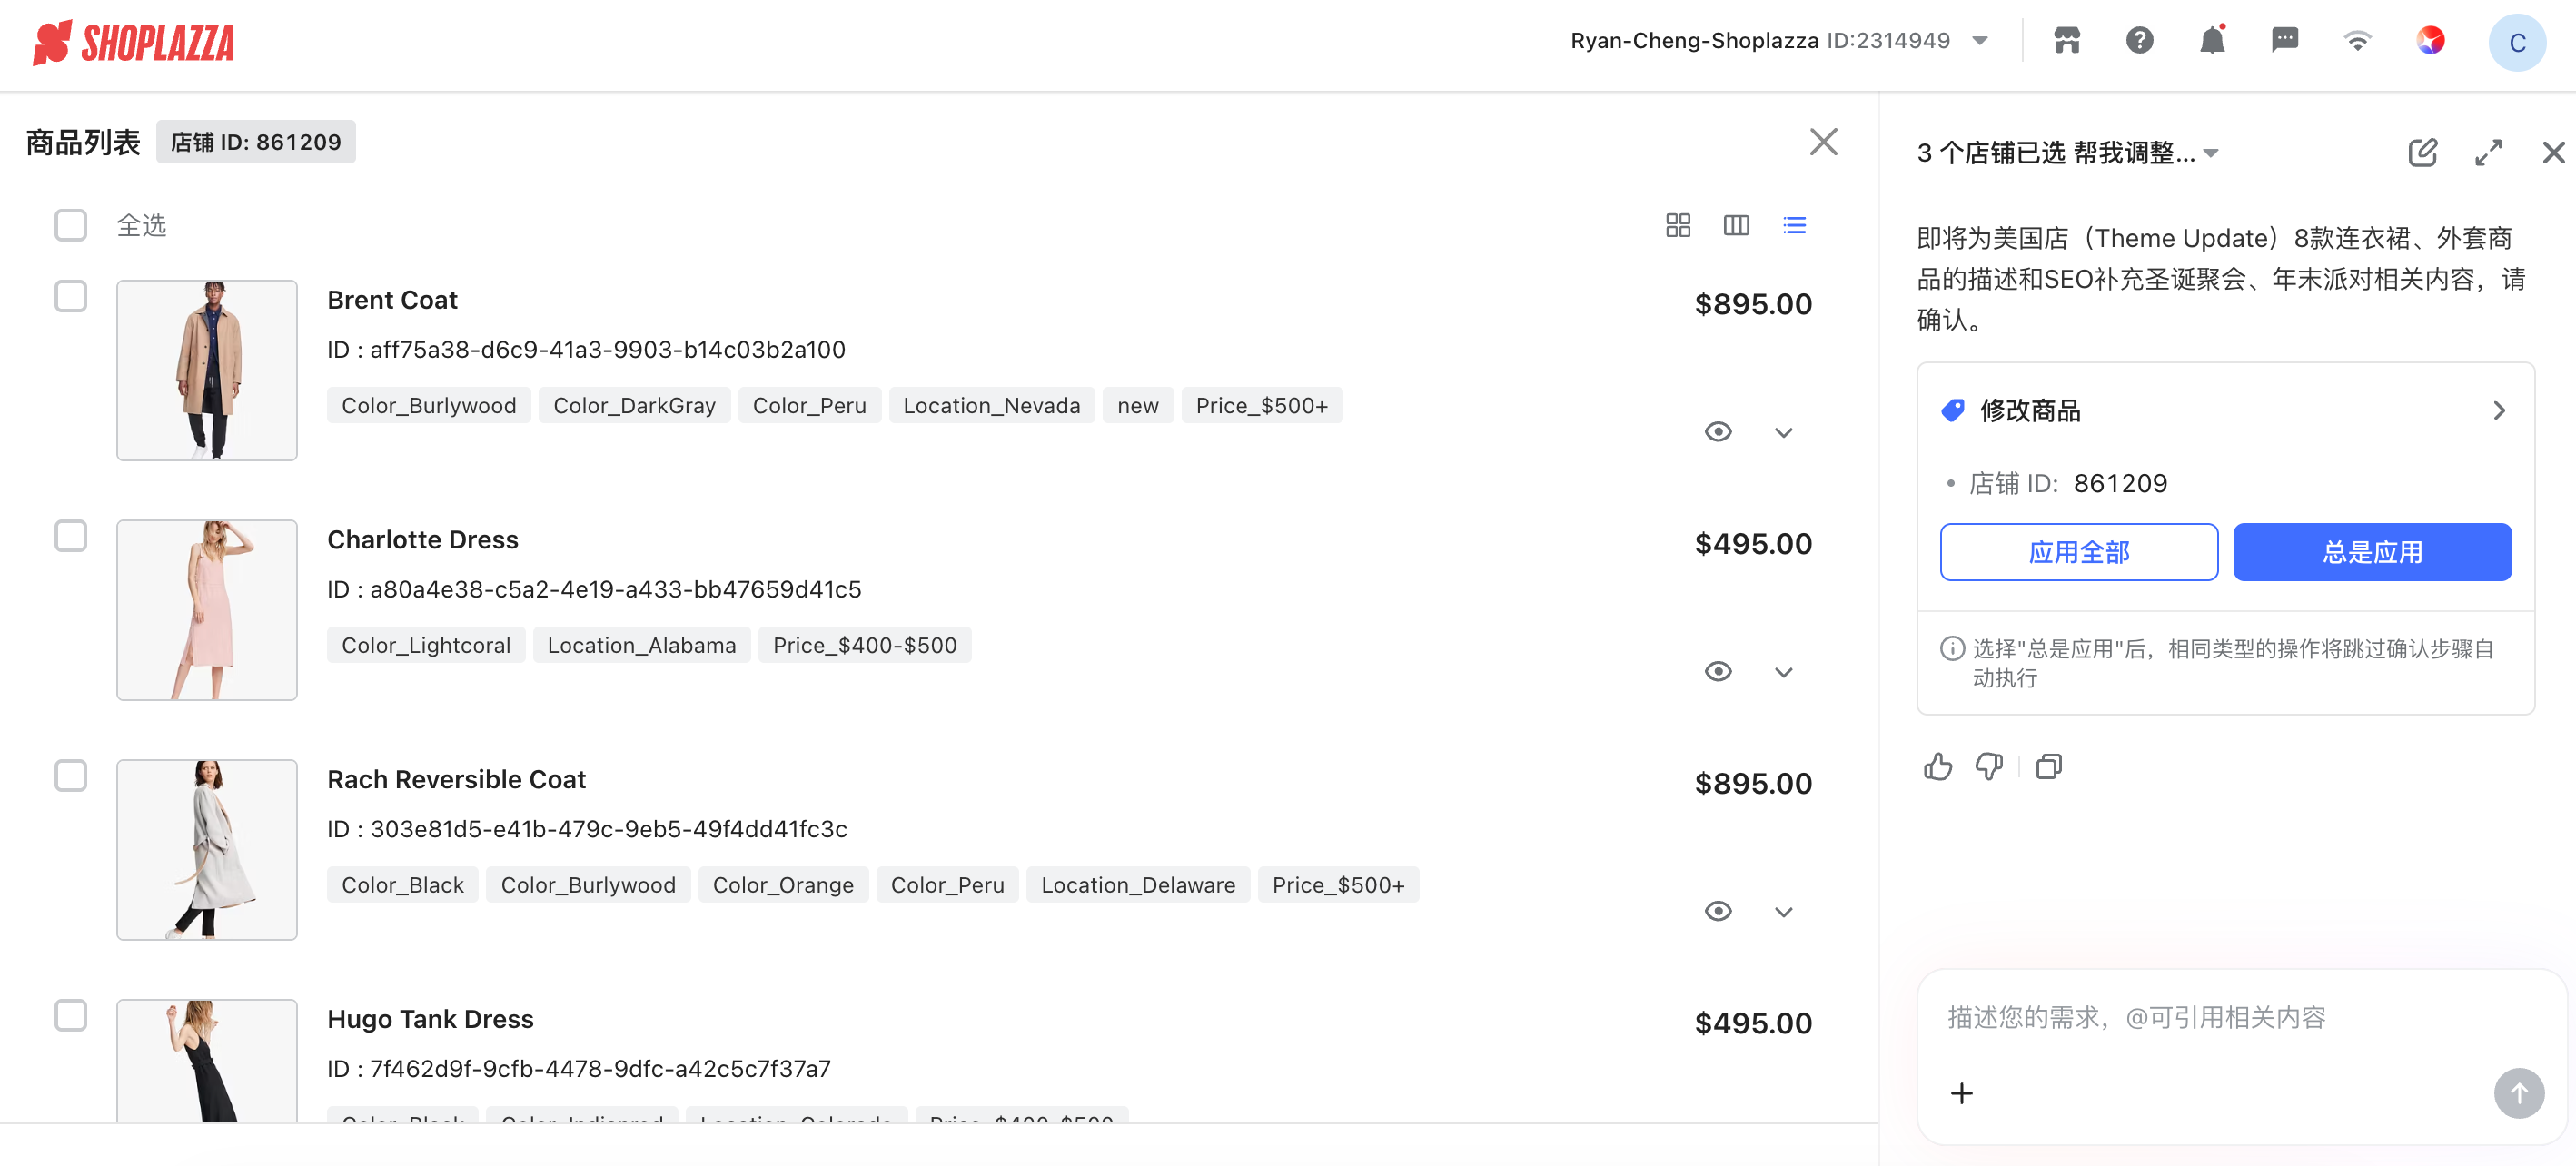Open the store account dropdown arrow
This screenshot has width=2576, height=1166.
pos(1979,41)
